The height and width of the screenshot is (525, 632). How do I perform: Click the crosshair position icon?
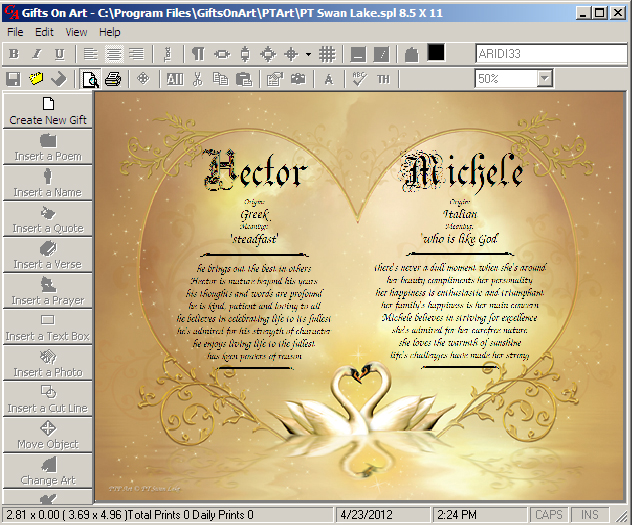pyautogui.click(x=291, y=54)
